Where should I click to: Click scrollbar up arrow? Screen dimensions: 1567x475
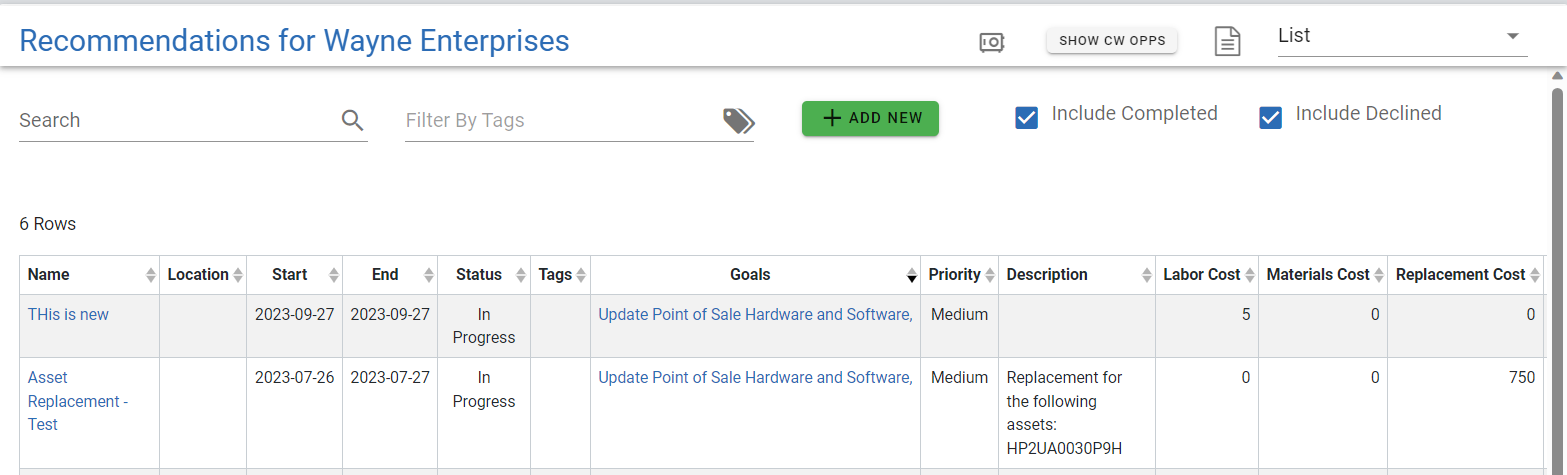(x=1557, y=75)
